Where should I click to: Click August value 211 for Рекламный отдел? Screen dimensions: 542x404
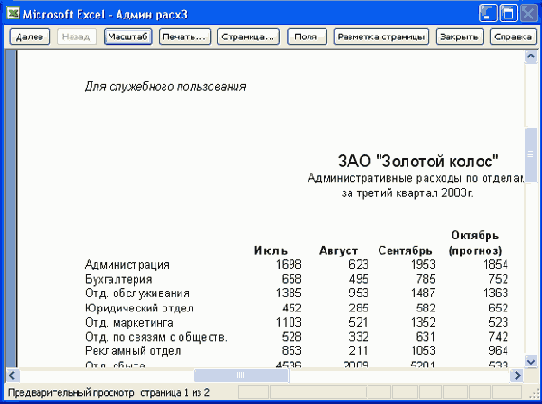tap(358, 351)
